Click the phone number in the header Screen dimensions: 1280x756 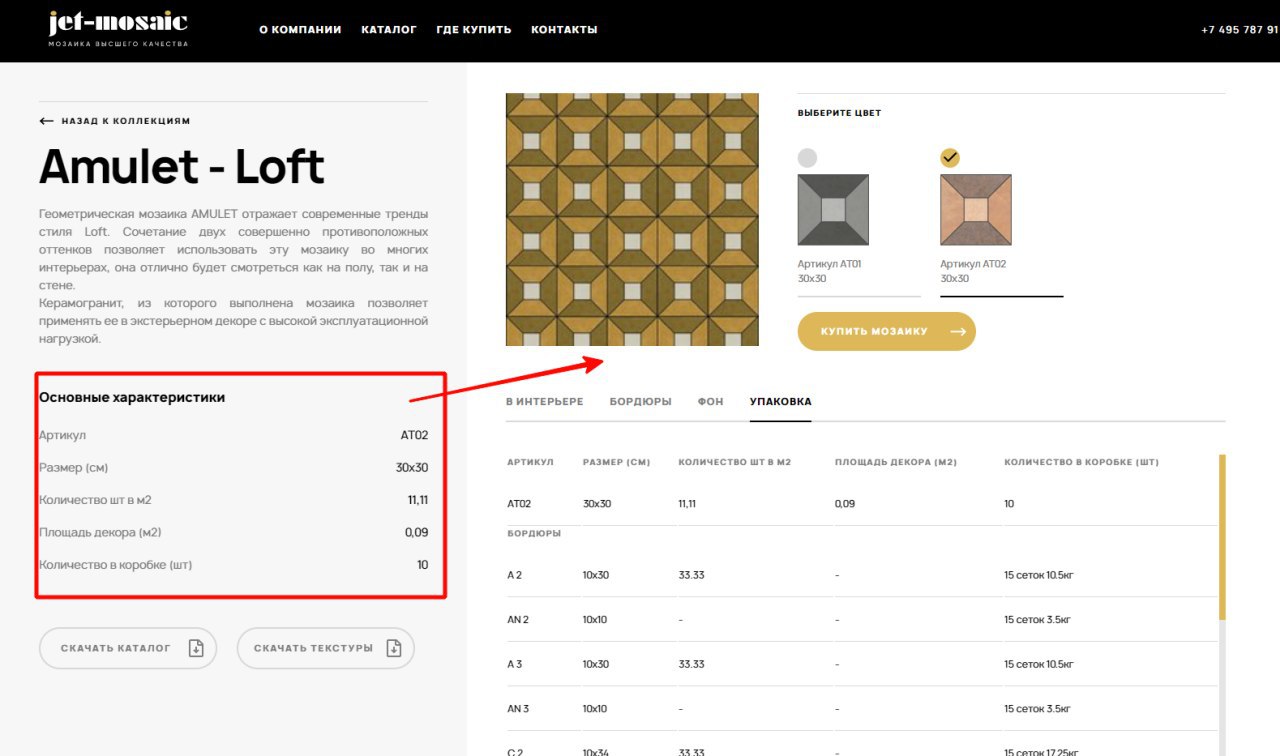click(x=1240, y=30)
